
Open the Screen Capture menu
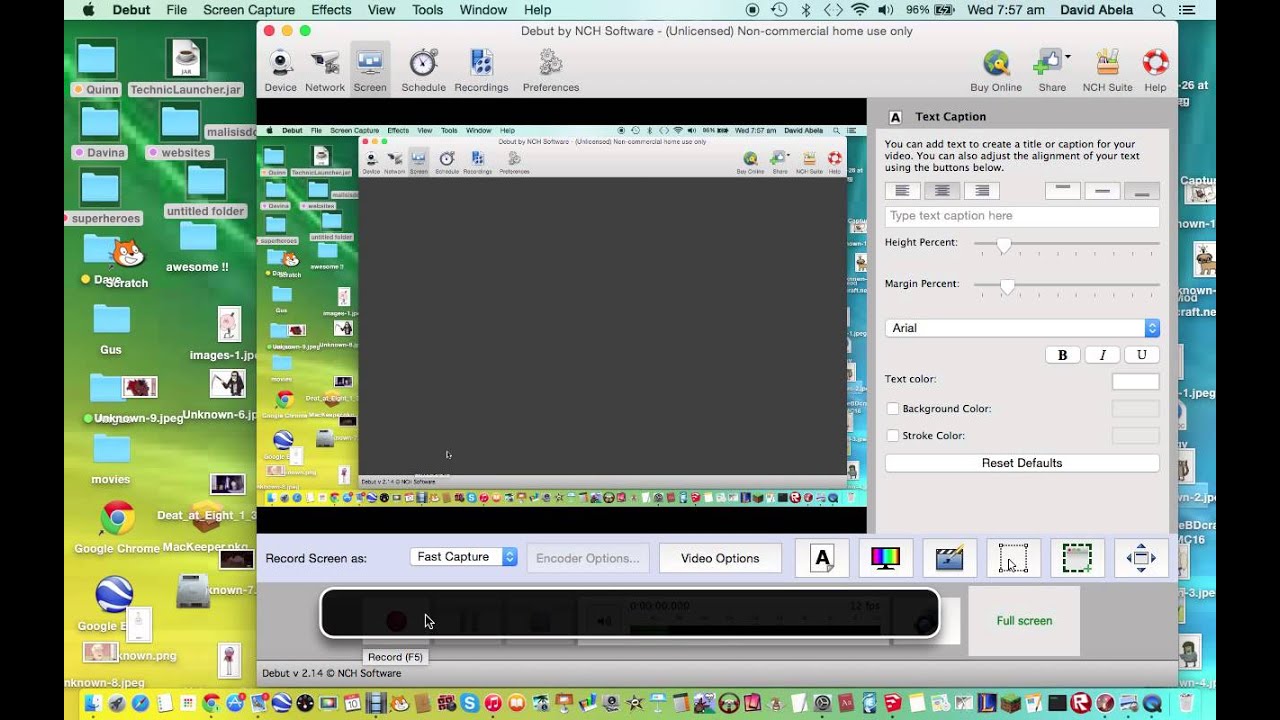pos(249,10)
